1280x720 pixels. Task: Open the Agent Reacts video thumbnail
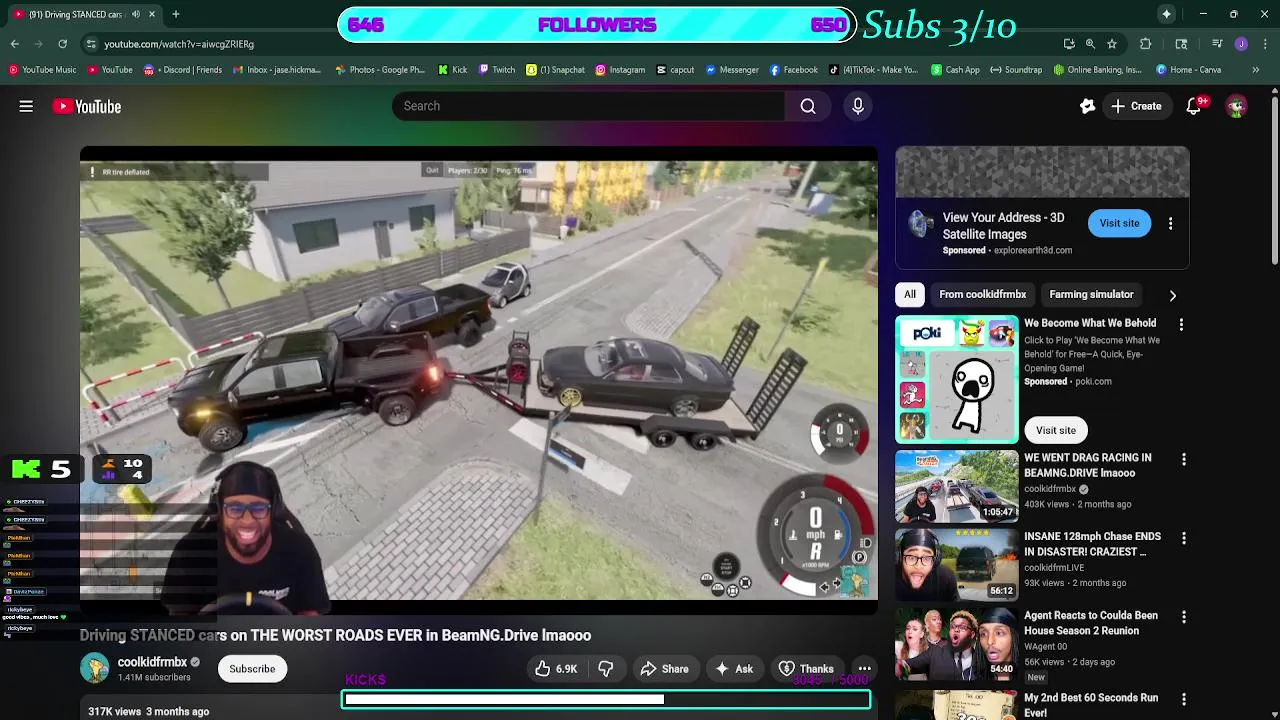pyautogui.click(x=957, y=644)
